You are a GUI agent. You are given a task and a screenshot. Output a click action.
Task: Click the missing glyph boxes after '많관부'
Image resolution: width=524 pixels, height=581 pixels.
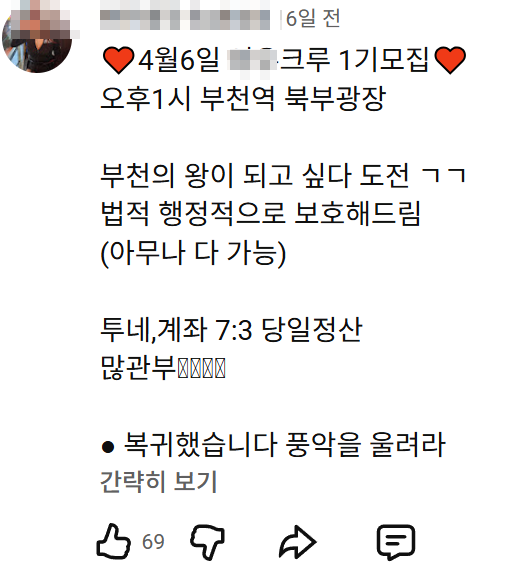pyautogui.click(x=202, y=368)
